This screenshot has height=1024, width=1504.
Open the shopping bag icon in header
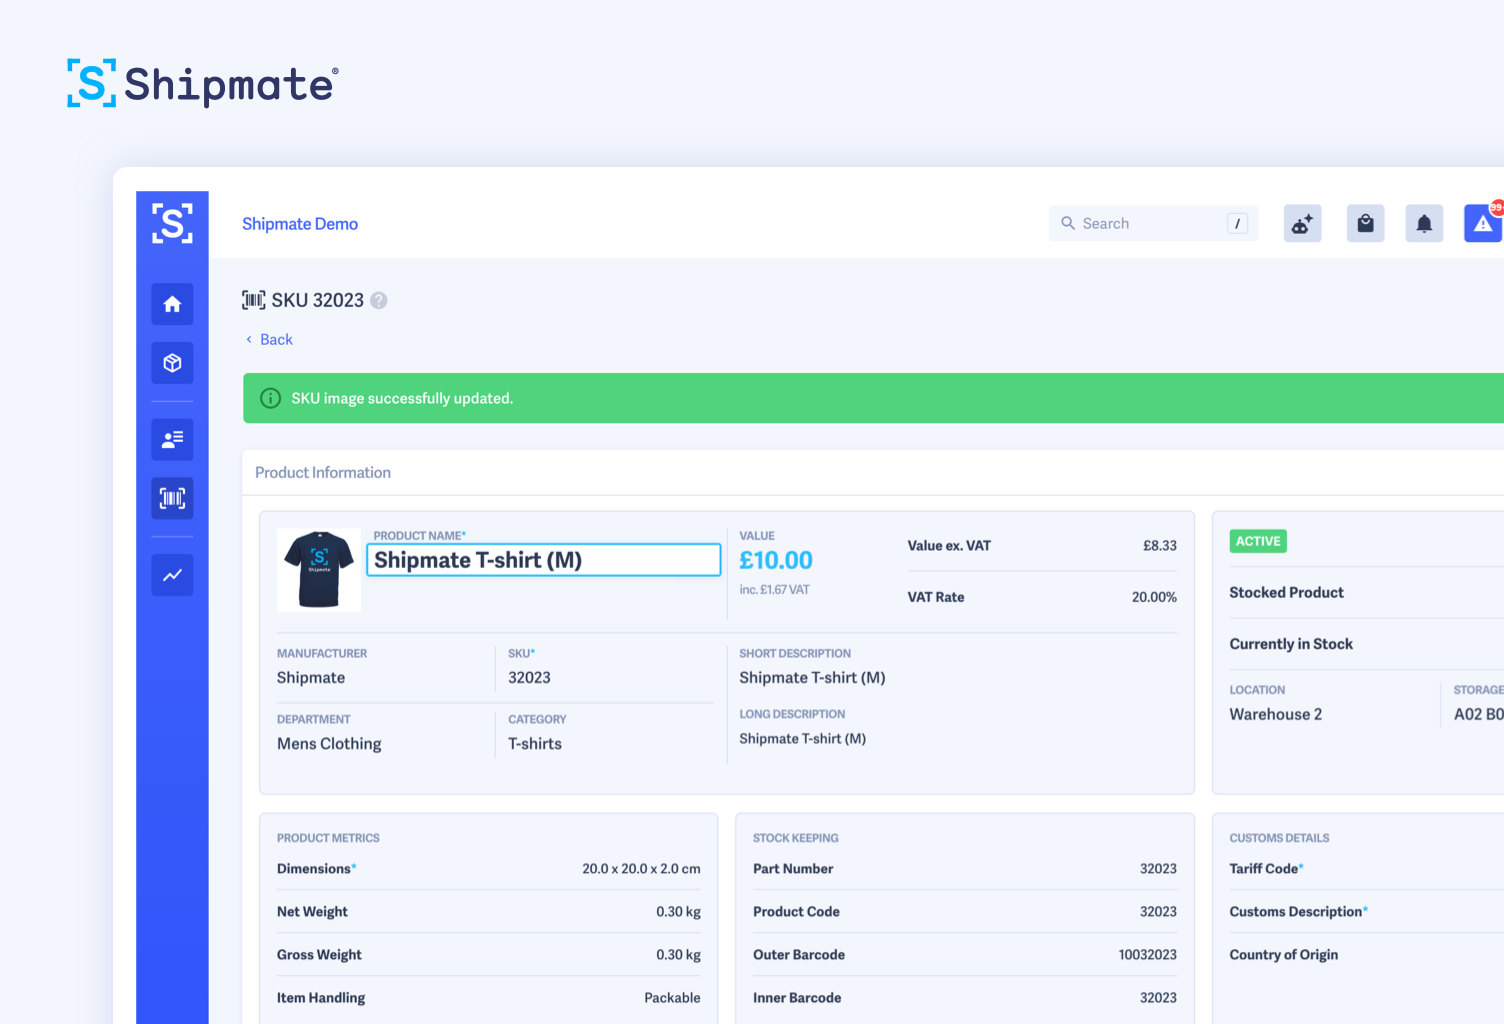[1365, 224]
